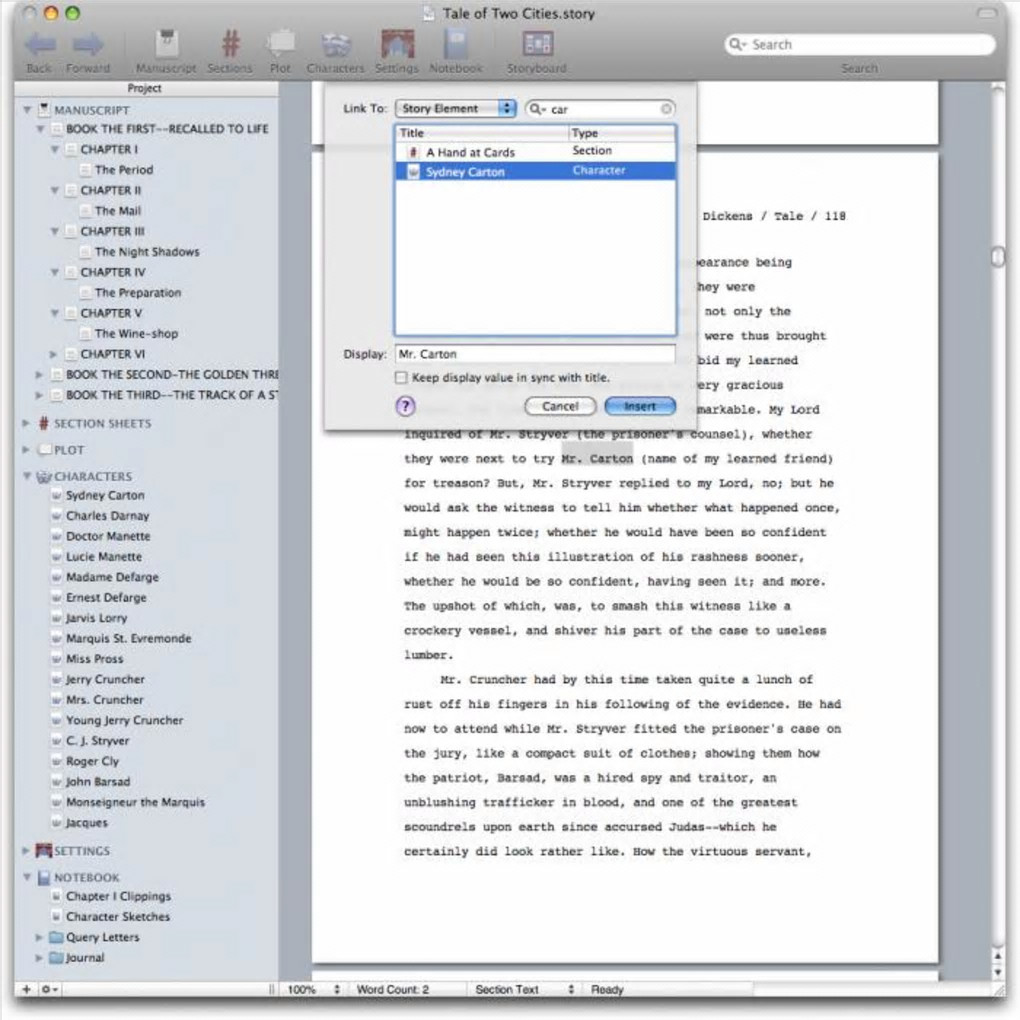The image size is (1020, 1020).
Task: Click the Project sidebar header
Action: (x=146, y=88)
